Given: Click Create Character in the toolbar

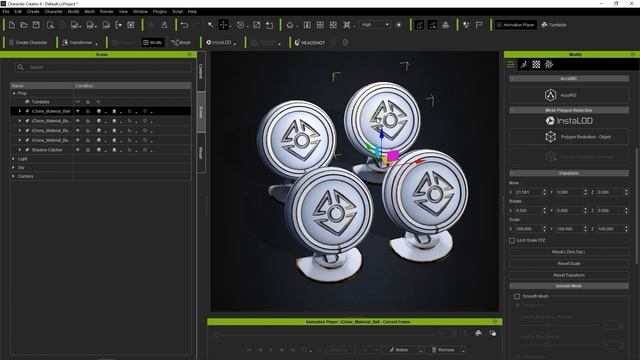Looking at the screenshot, I should [x=28, y=42].
